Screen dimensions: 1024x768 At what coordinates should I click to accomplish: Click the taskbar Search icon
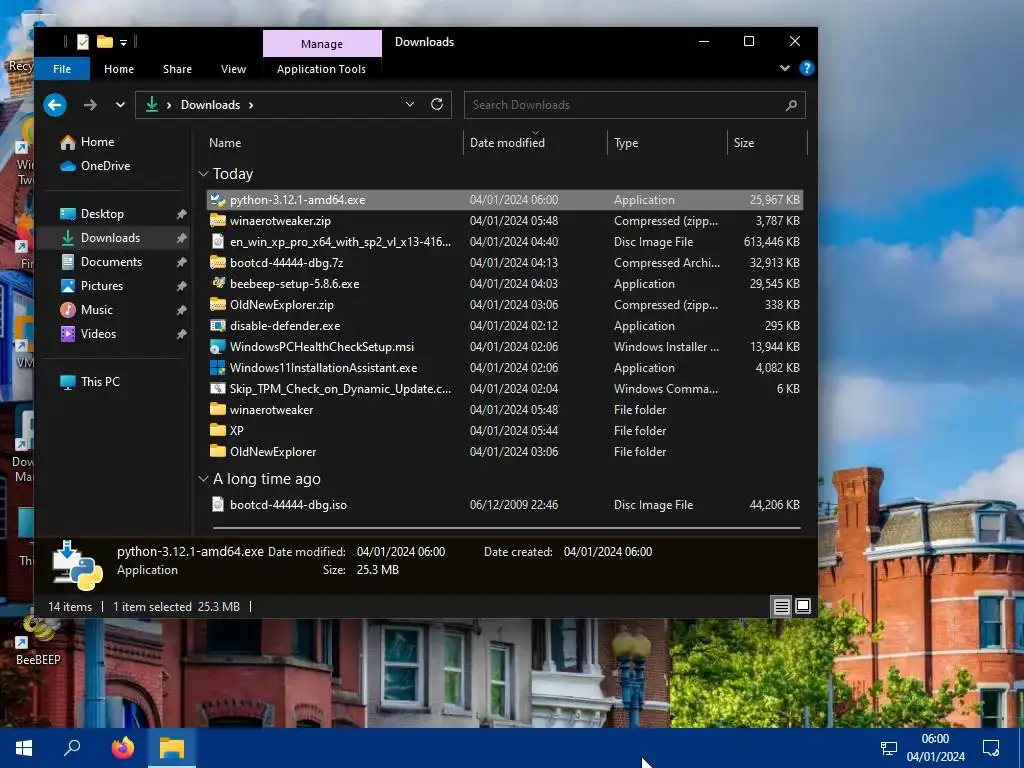pos(72,748)
